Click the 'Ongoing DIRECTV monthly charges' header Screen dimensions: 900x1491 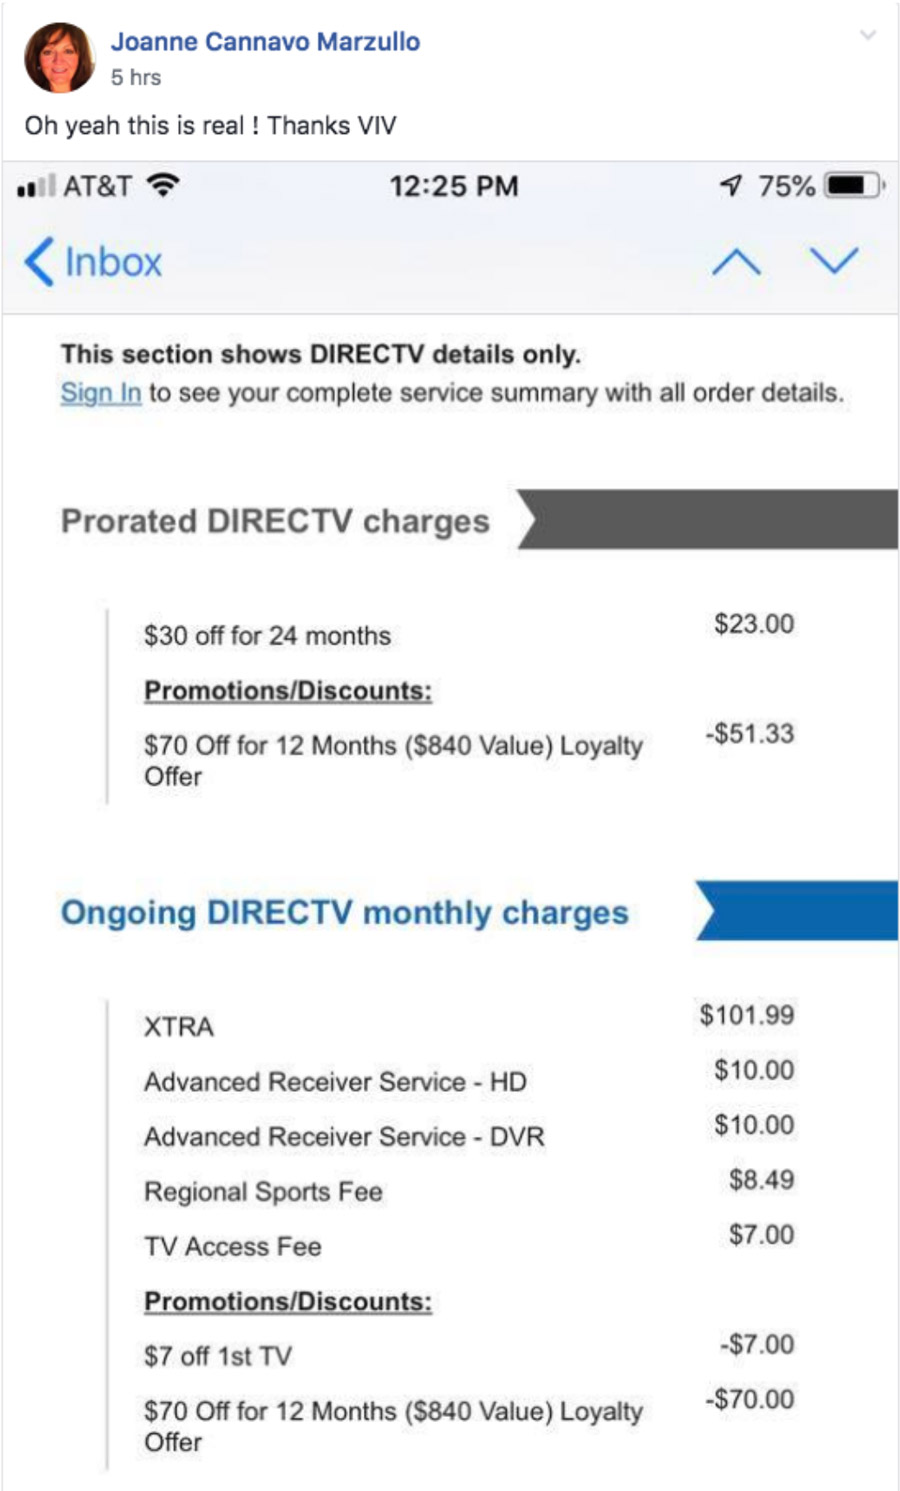click(x=344, y=912)
